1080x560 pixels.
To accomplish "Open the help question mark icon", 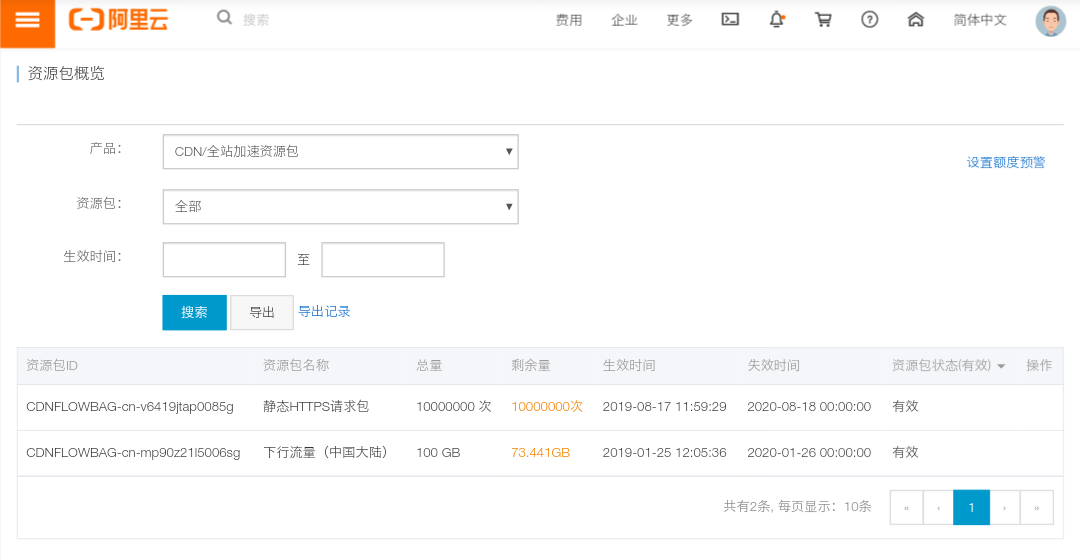I will click(x=870, y=19).
